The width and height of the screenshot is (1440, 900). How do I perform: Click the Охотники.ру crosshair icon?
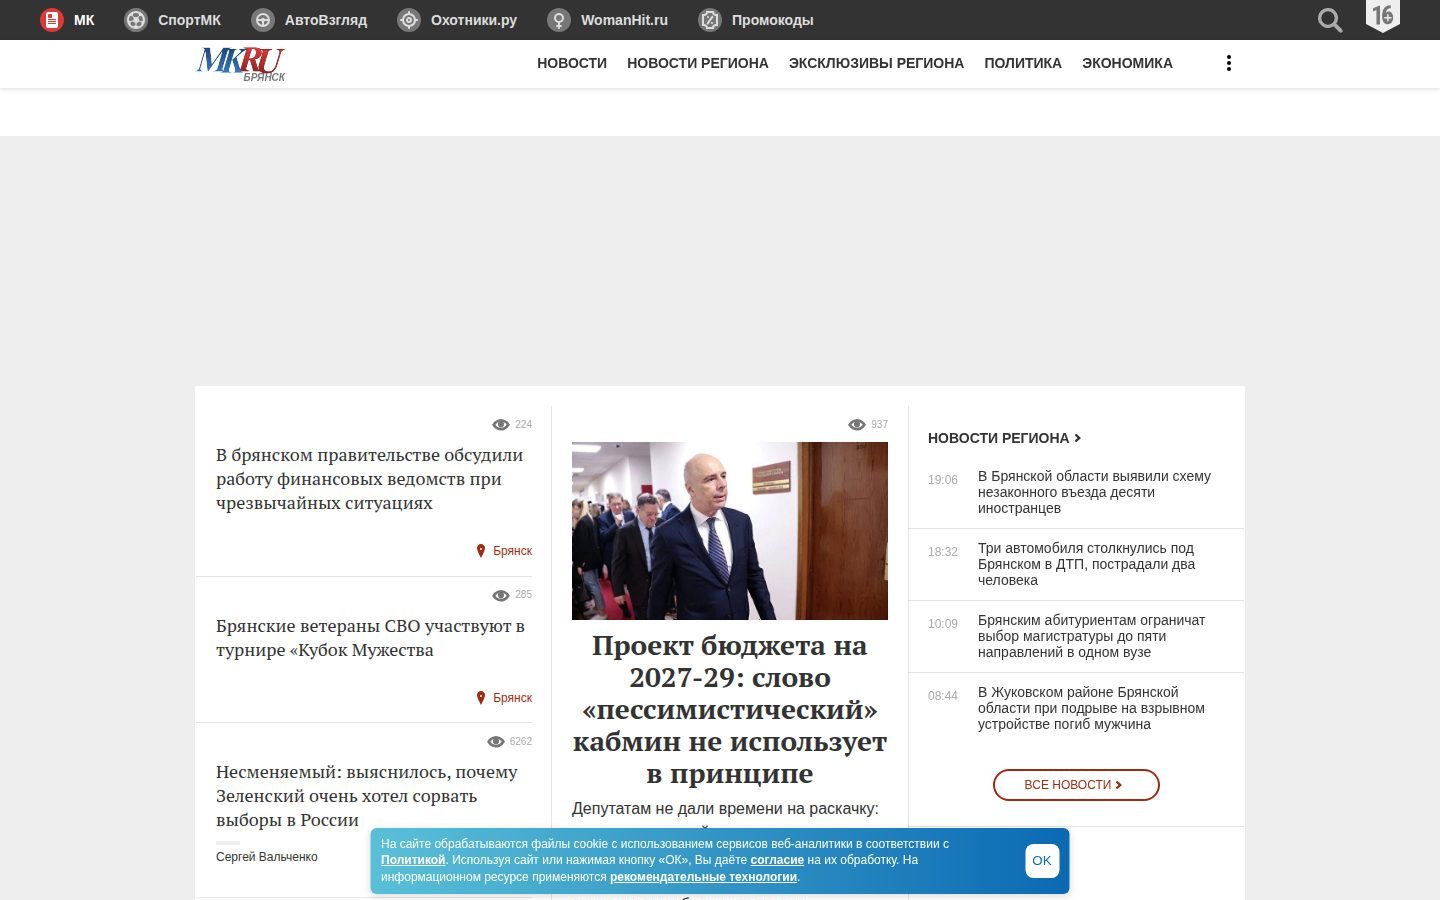(x=409, y=20)
